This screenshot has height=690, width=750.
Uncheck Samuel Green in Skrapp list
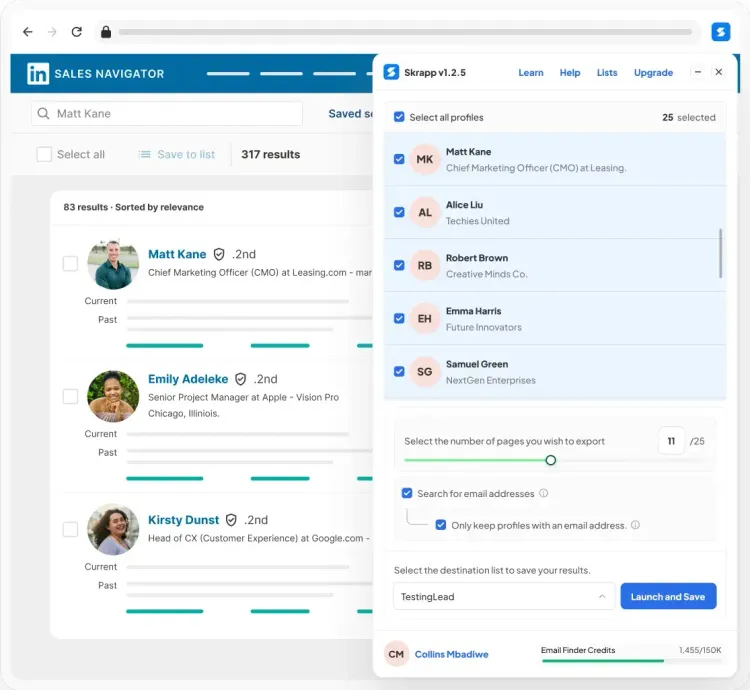[x=399, y=372]
